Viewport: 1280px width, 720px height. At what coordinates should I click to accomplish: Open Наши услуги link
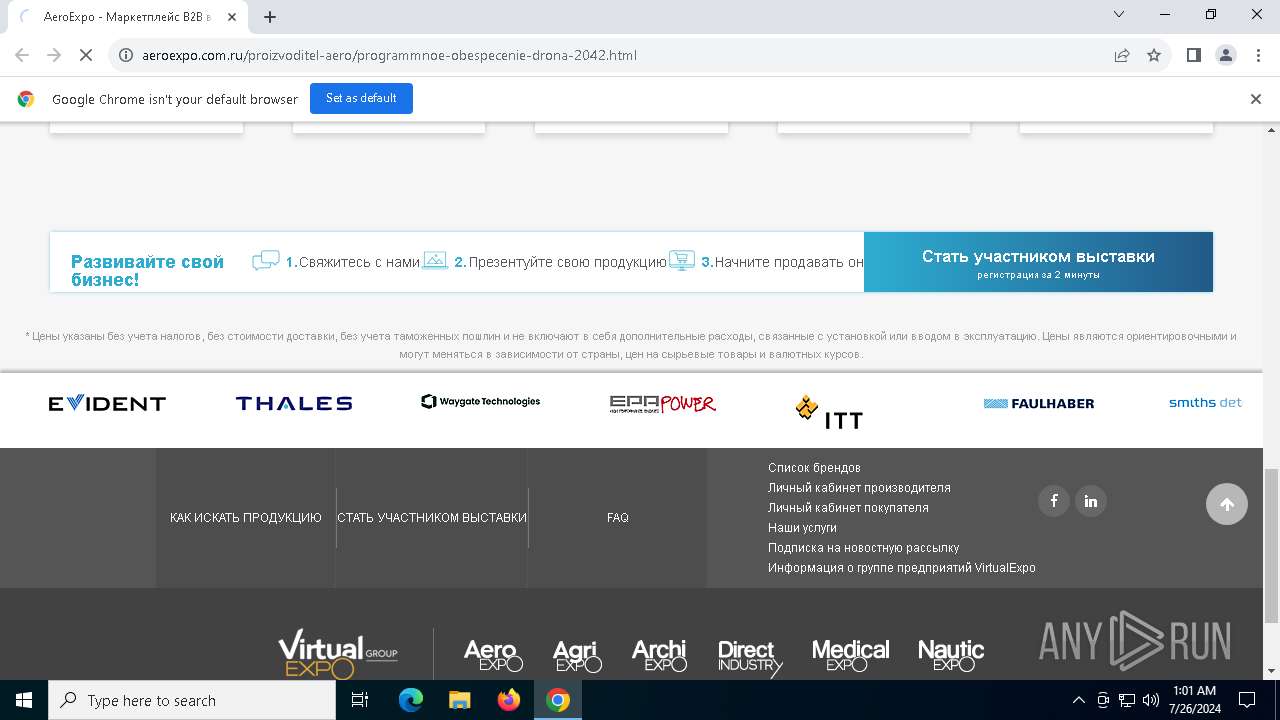pos(802,528)
